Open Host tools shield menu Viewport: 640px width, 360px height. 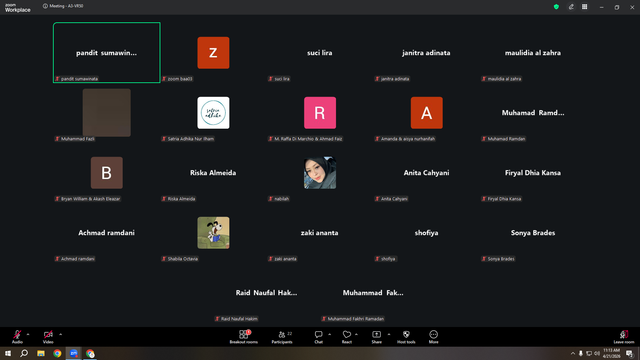[x=406, y=337]
